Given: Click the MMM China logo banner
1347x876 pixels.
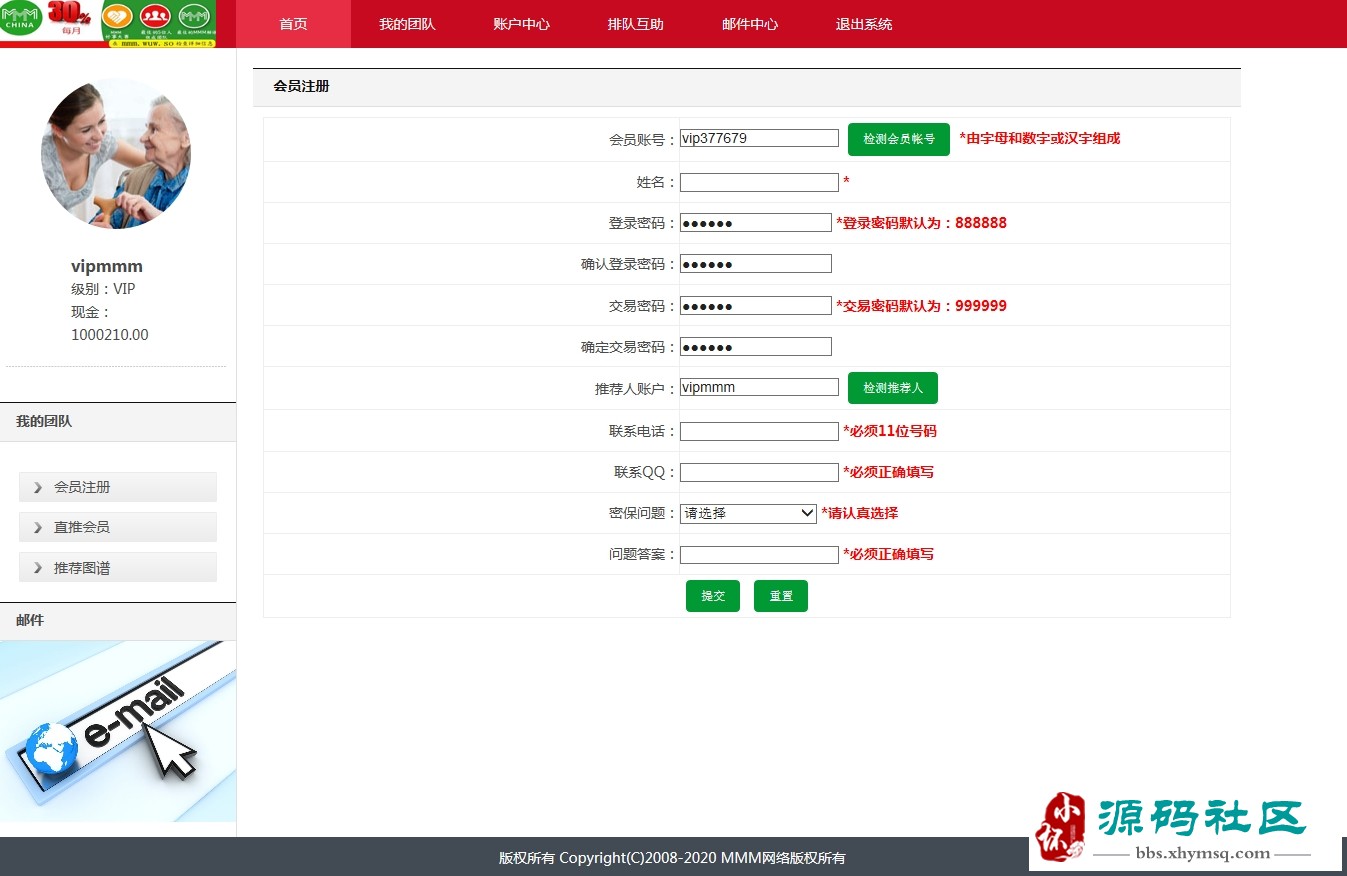Looking at the screenshot, I should click(x=108, y=23).
